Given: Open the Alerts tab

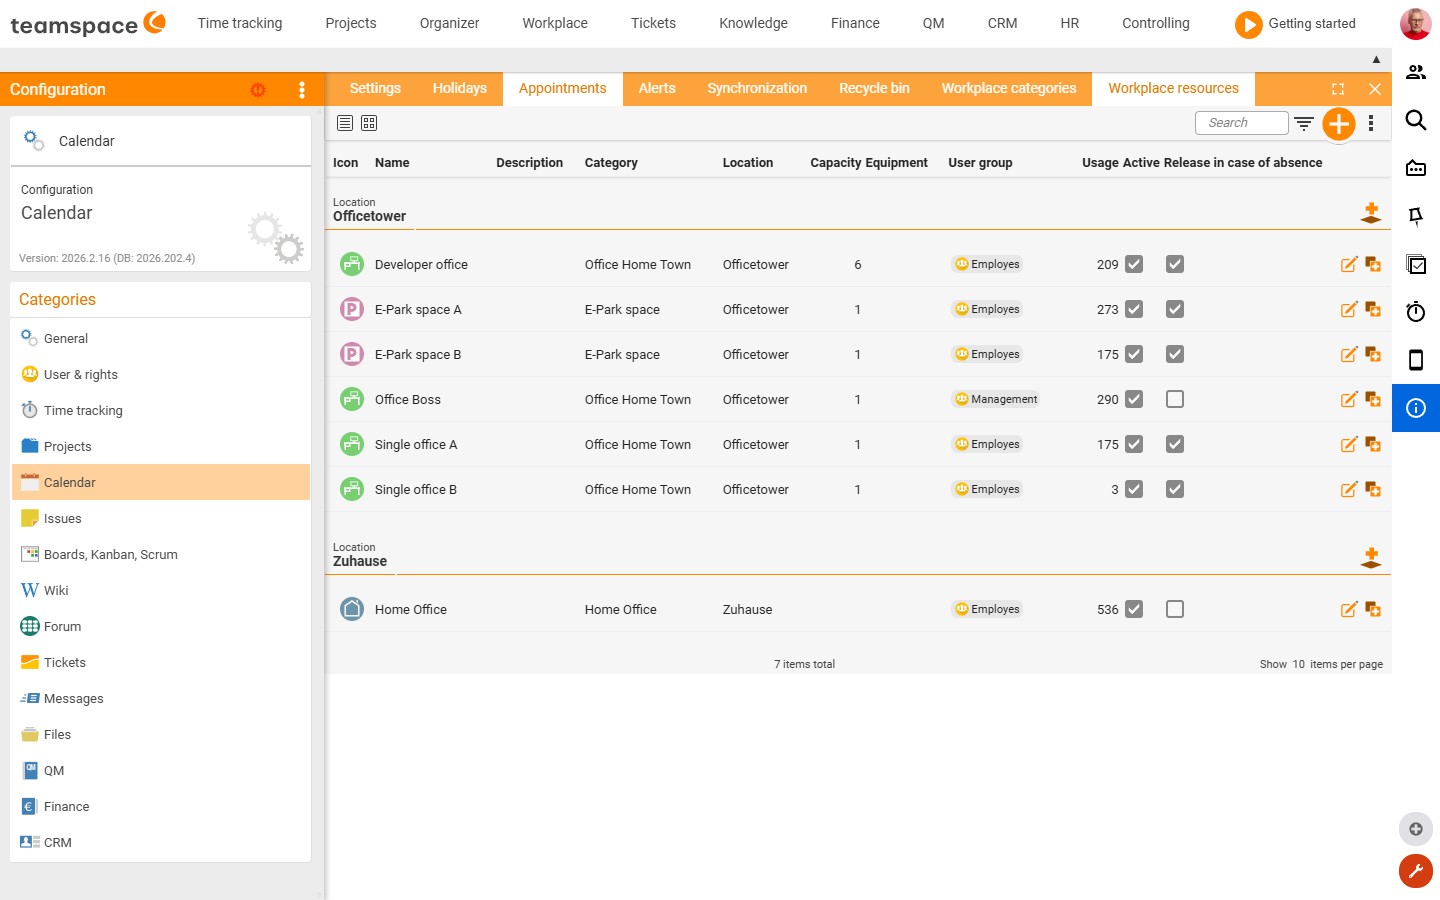Looking at the screenshot, I should [657, 88].
